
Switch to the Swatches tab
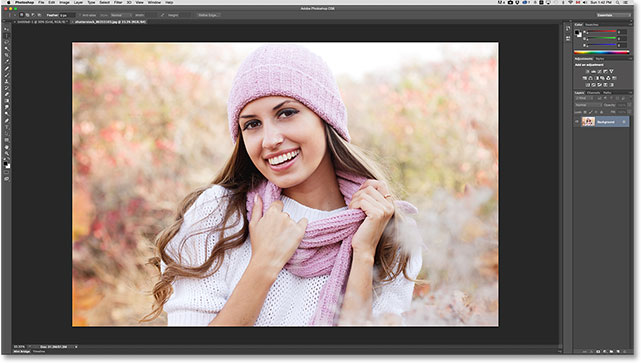pyautogui.click(x=592, y=25)
